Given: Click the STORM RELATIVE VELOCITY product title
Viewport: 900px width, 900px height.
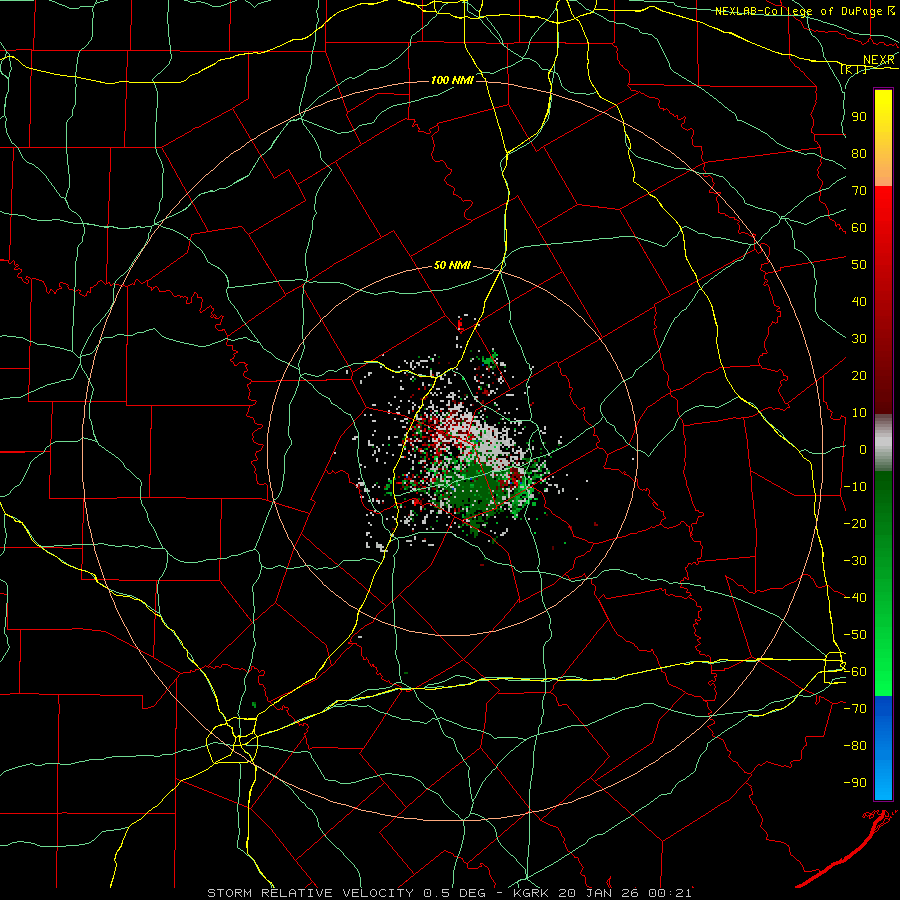Looking at the screenshot, I should (x=310, y=893).
